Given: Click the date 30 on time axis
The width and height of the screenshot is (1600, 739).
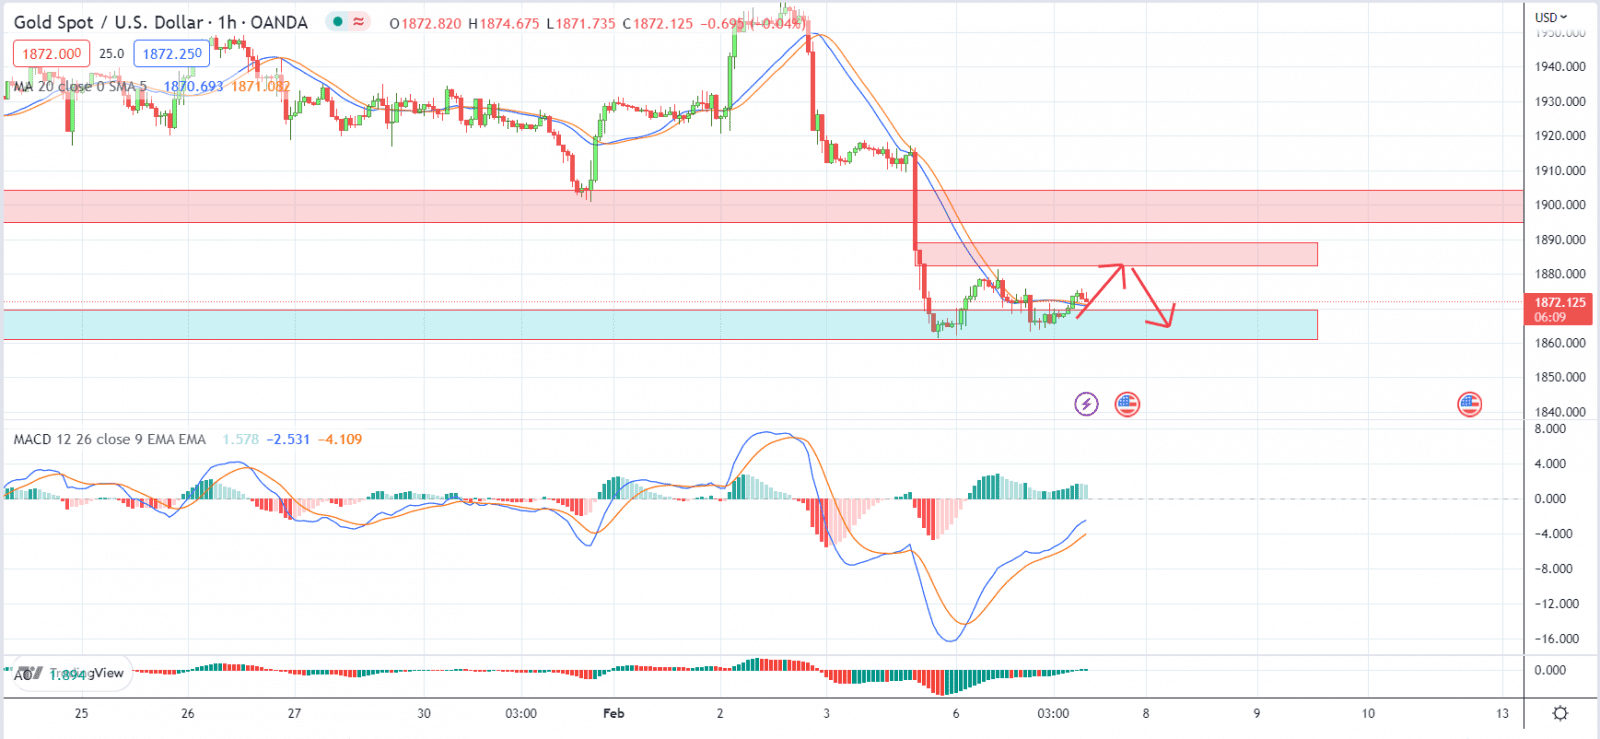Looking at the screenshot, I should tap(424, 713).
